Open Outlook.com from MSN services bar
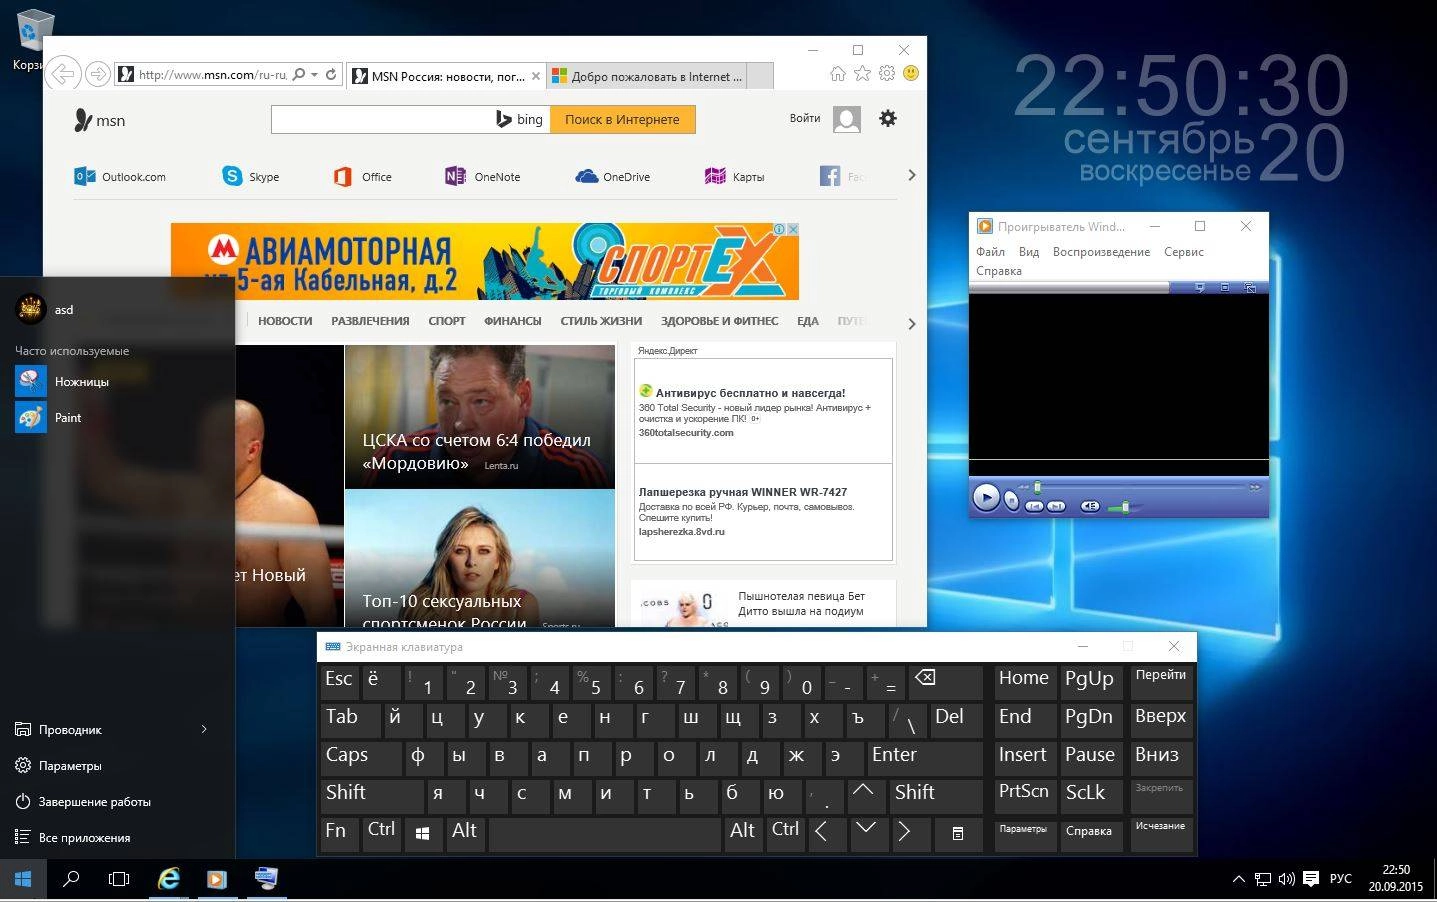The height and width of the screenshot is (902, 1437). click(x=120, y=177)
